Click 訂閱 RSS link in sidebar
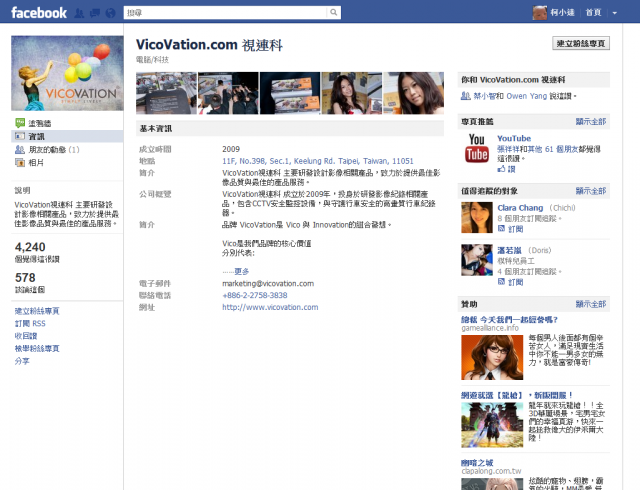640x490 pixels. click(30, 323)
